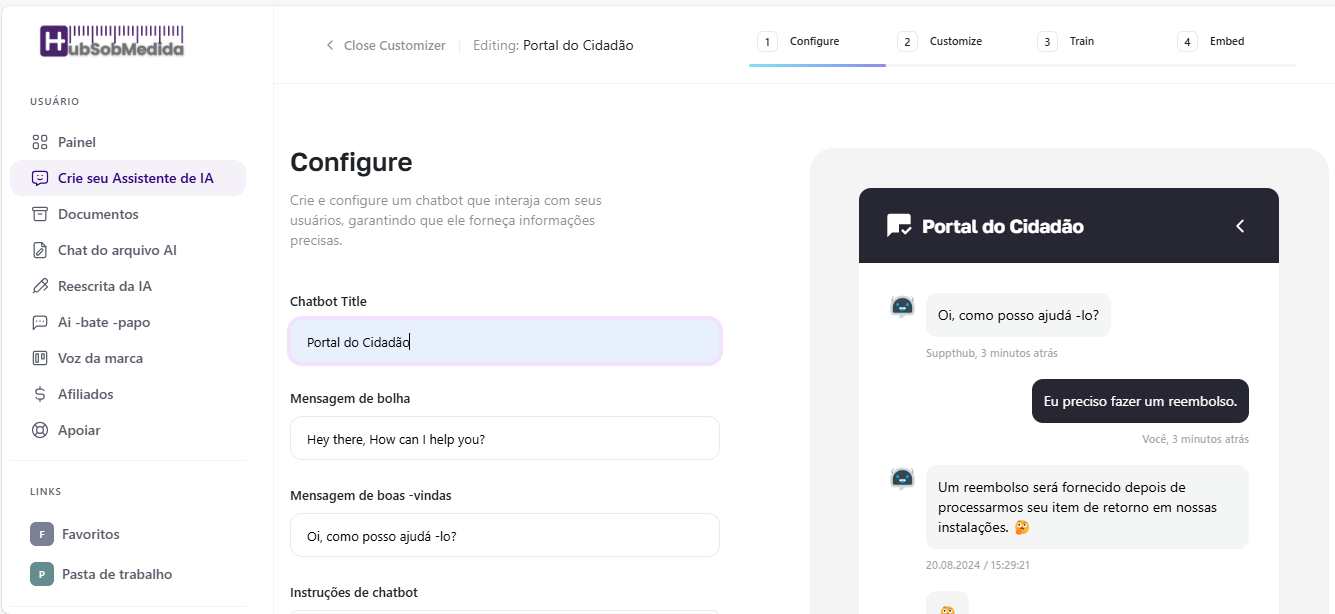
Task: Open the Ai -bate -papo chat bubble icon
Action: 40,321
